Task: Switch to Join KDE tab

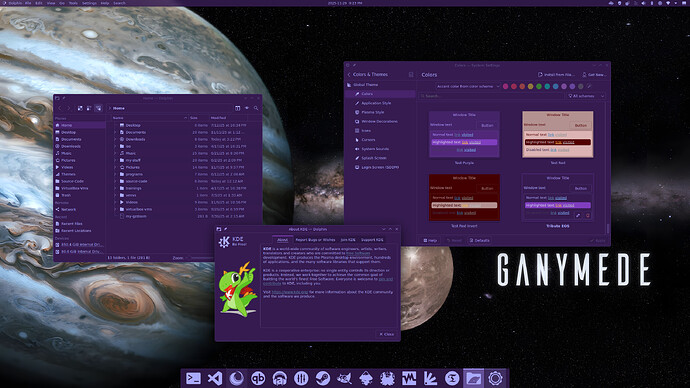Action: click(348, 240)
